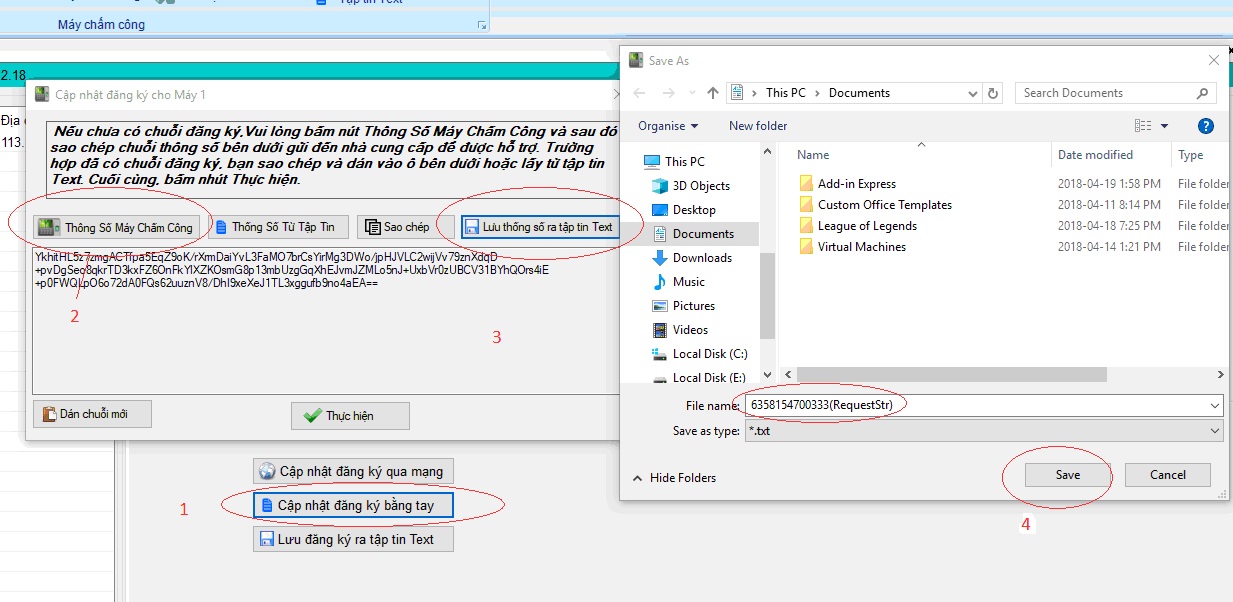
Task: Click the Up arrow navigation icon
Action: (x=712, y=93)
